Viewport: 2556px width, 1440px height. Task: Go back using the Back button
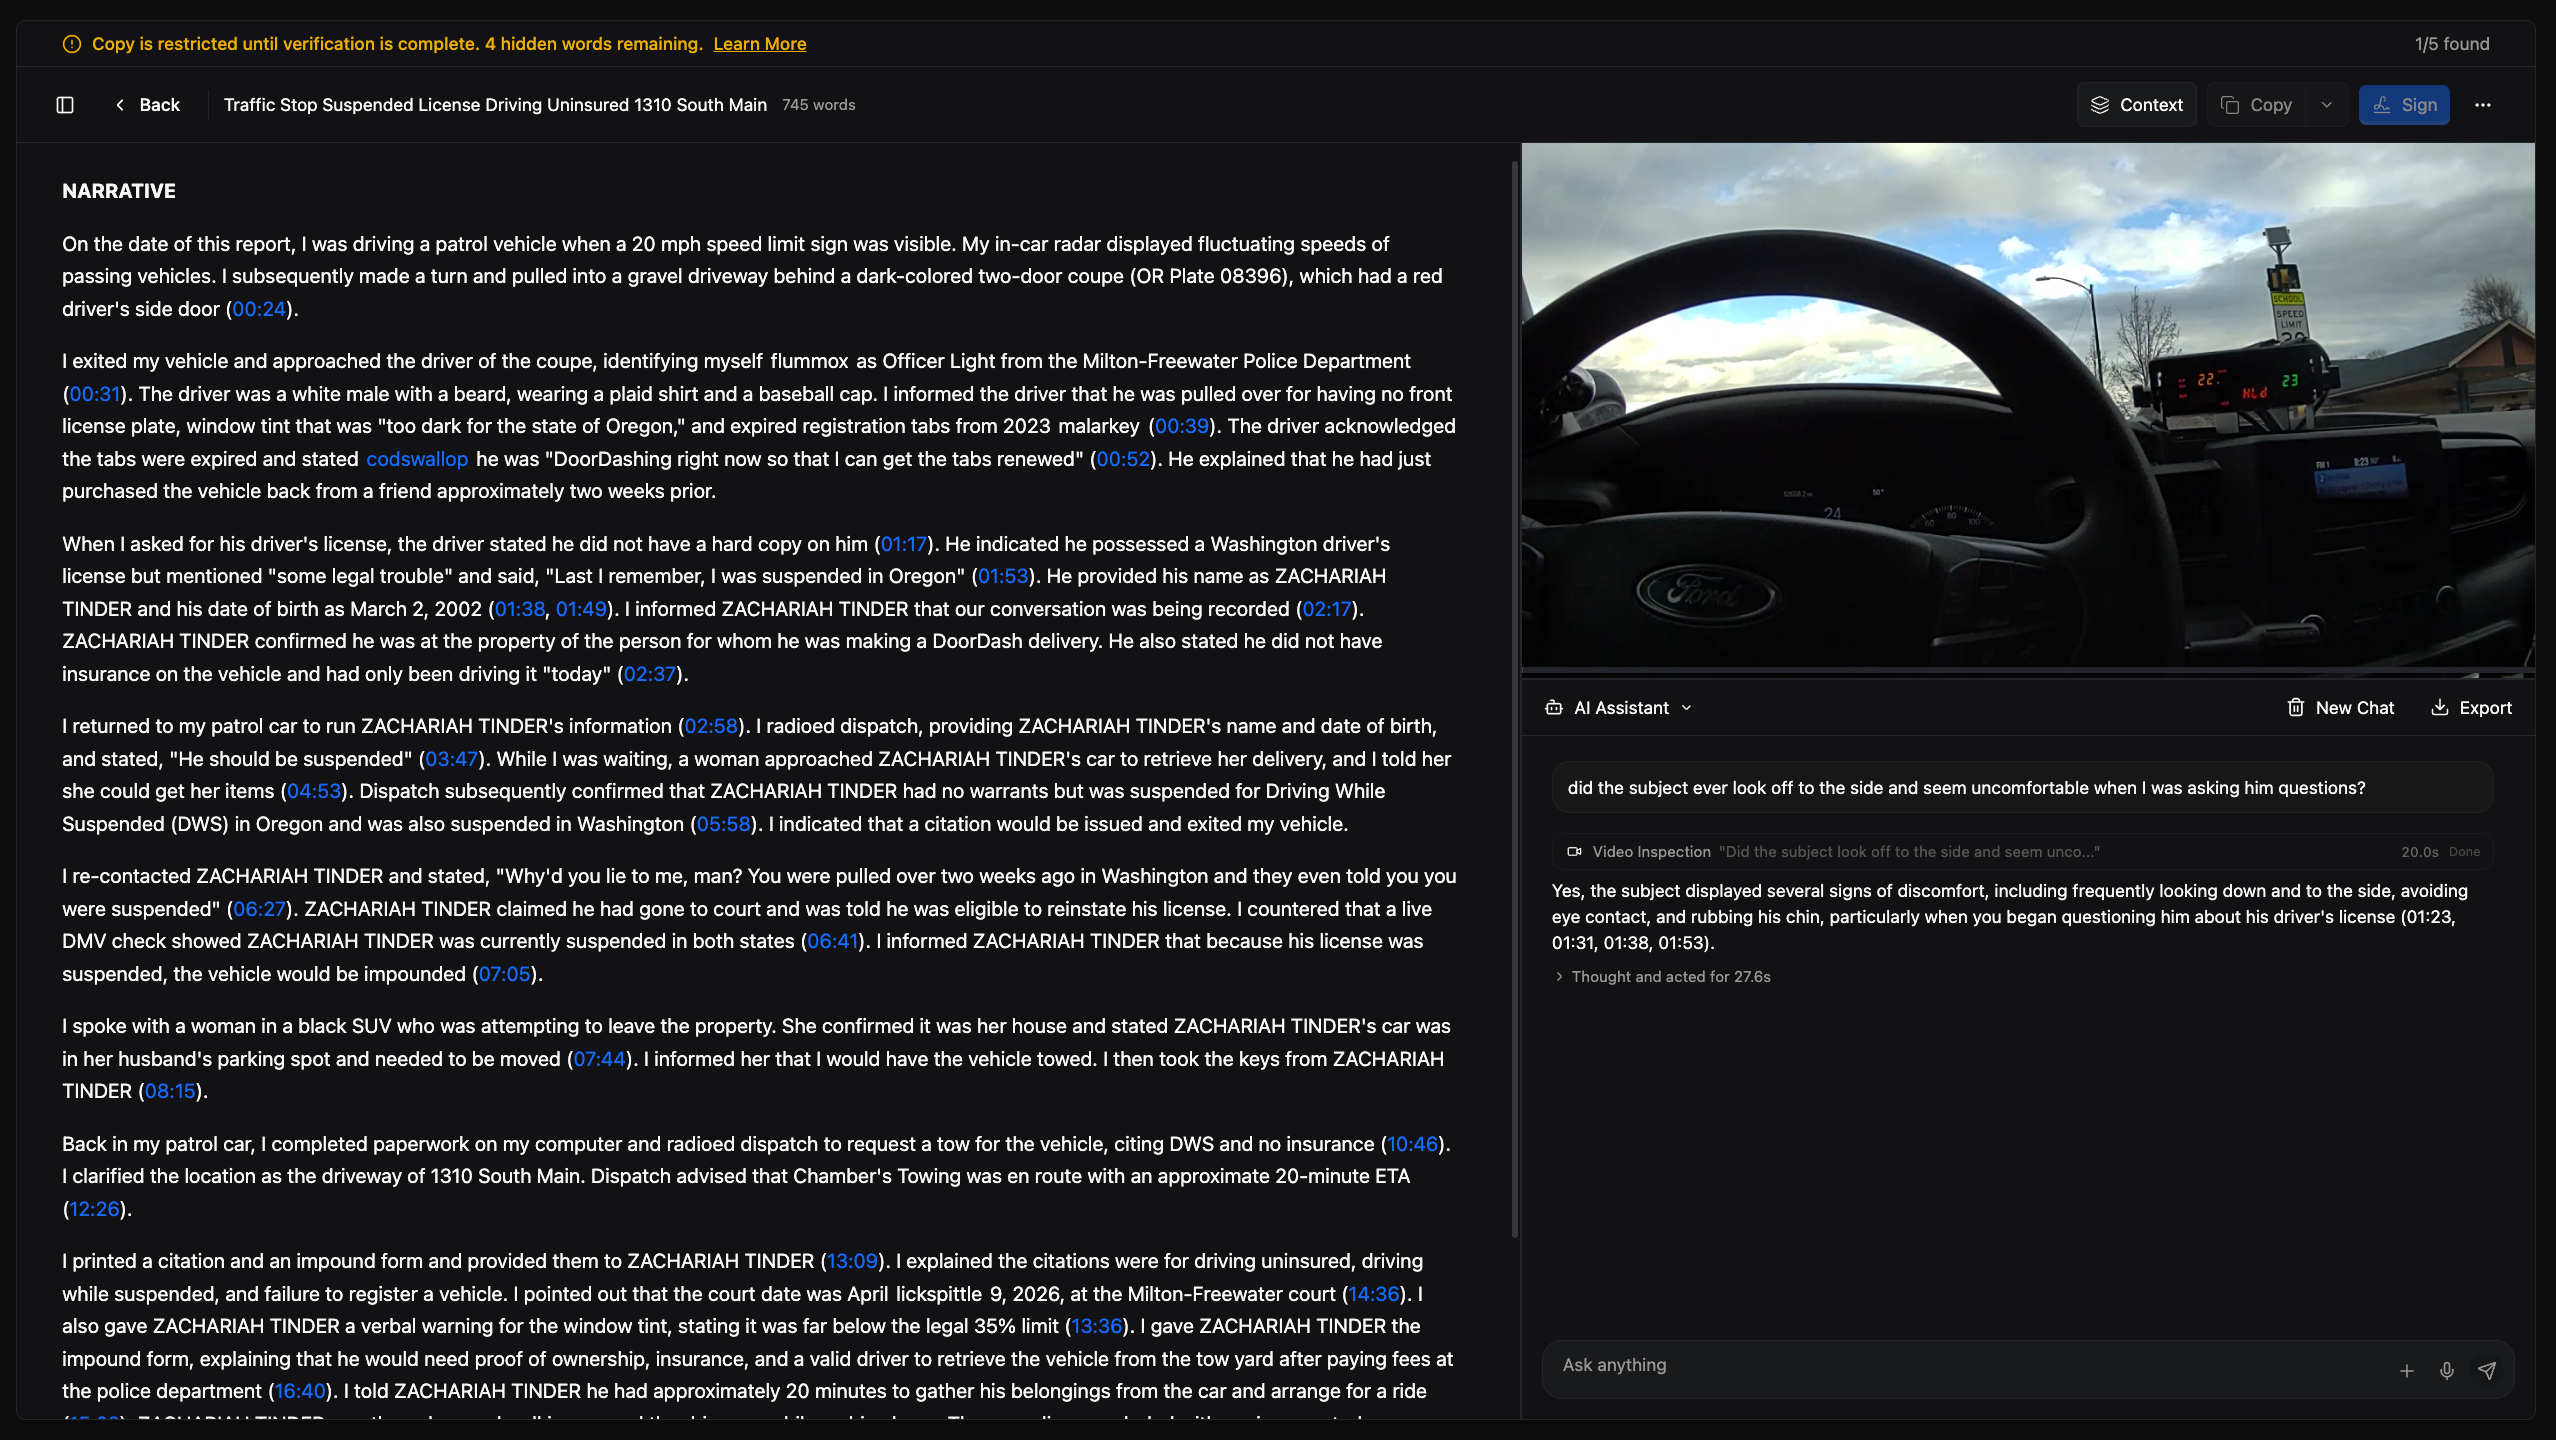coord(148,105)
